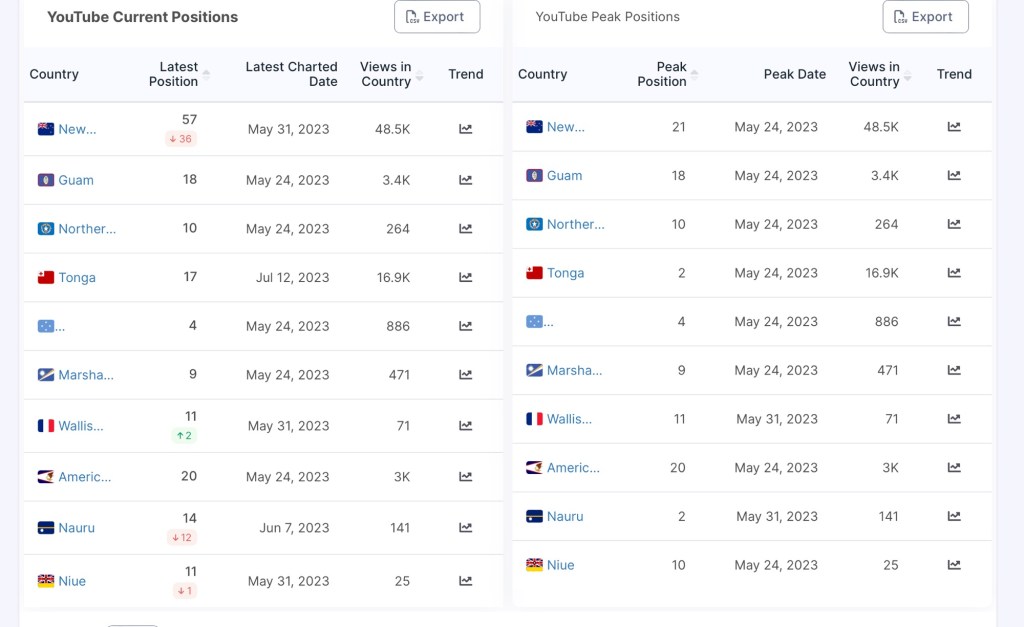Open Marshall Islands link in current positions

click(x=85, y=375)
